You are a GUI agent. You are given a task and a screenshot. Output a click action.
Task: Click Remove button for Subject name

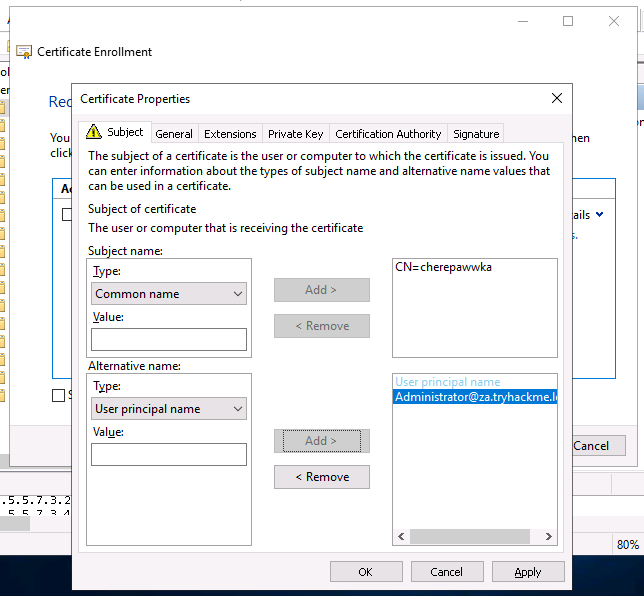pyautogui.click(x=322, y=326)
